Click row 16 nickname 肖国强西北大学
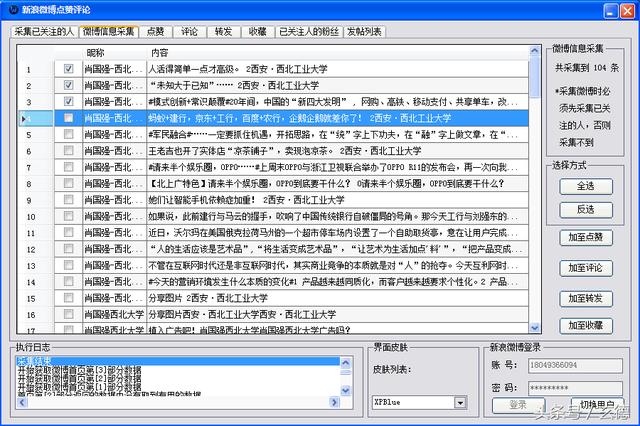The height and width of the screenshot is (426, 640). [x=114, y=314]
